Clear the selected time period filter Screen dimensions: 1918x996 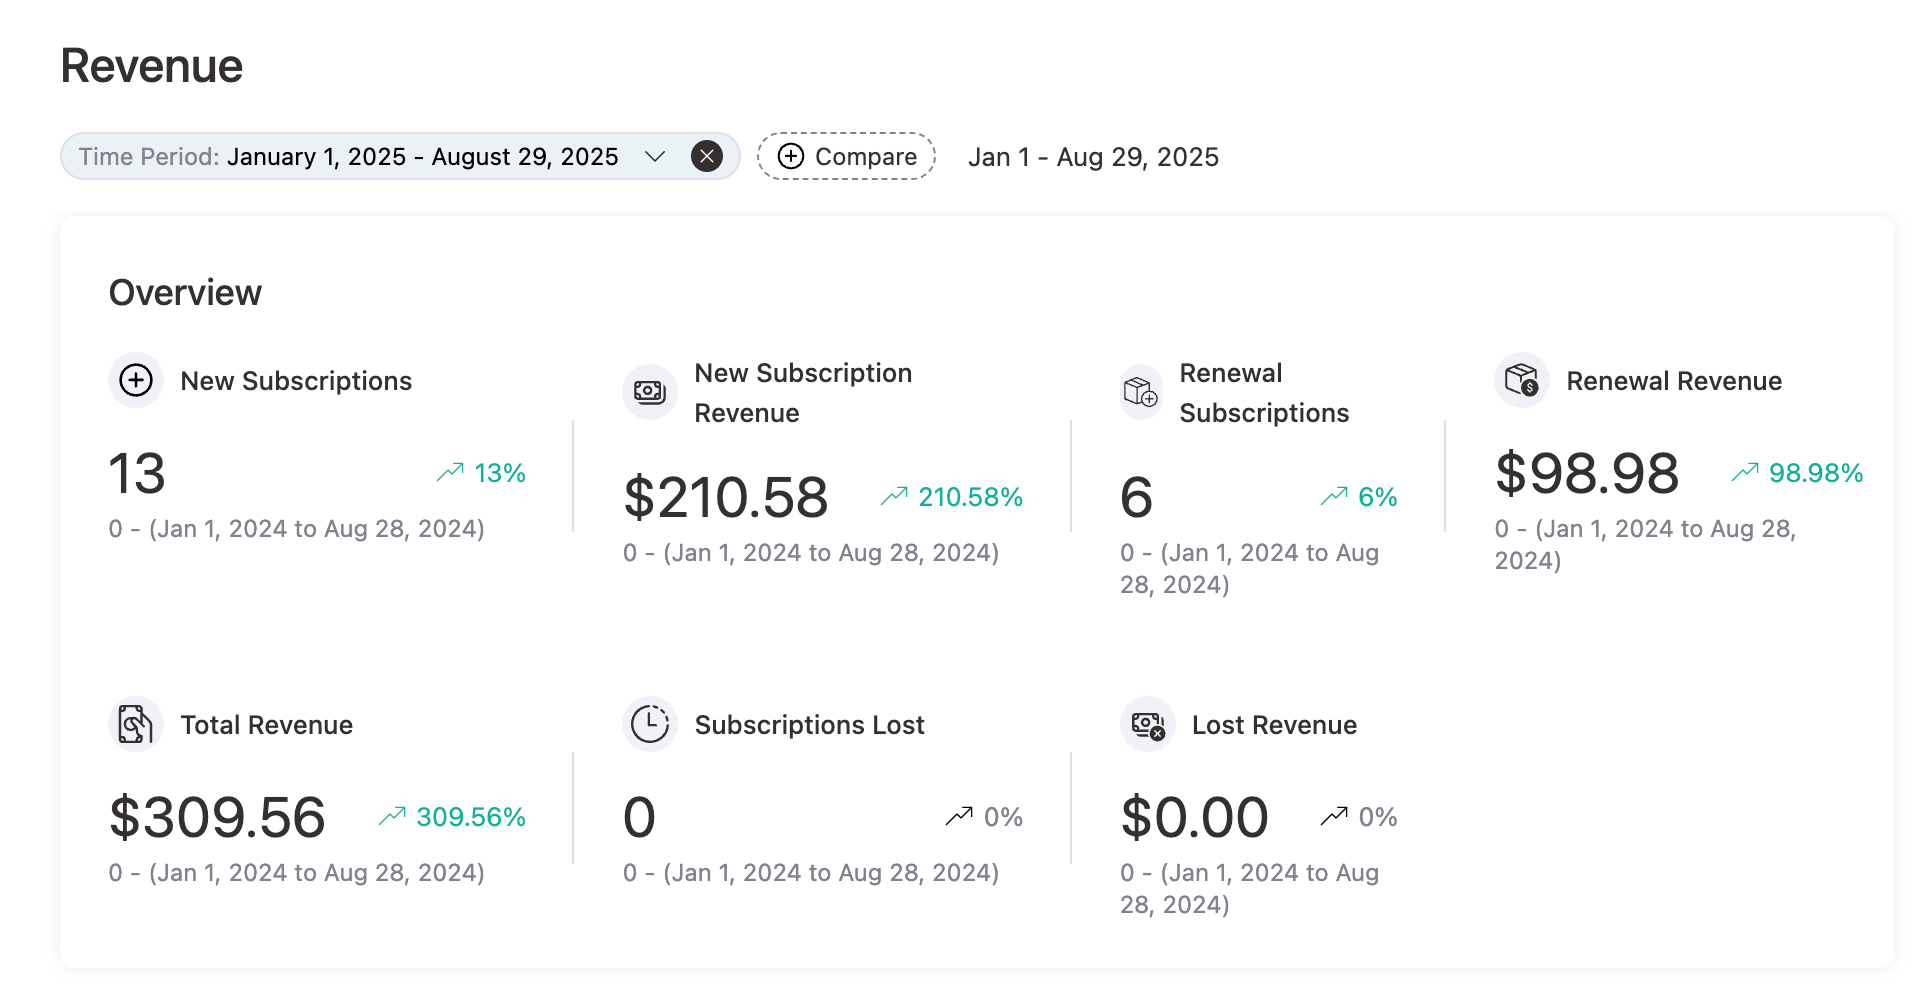click(707, 156)
